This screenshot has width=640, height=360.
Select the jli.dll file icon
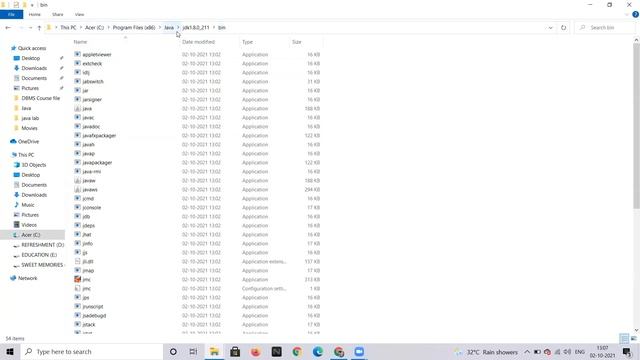tap(78, 261)
